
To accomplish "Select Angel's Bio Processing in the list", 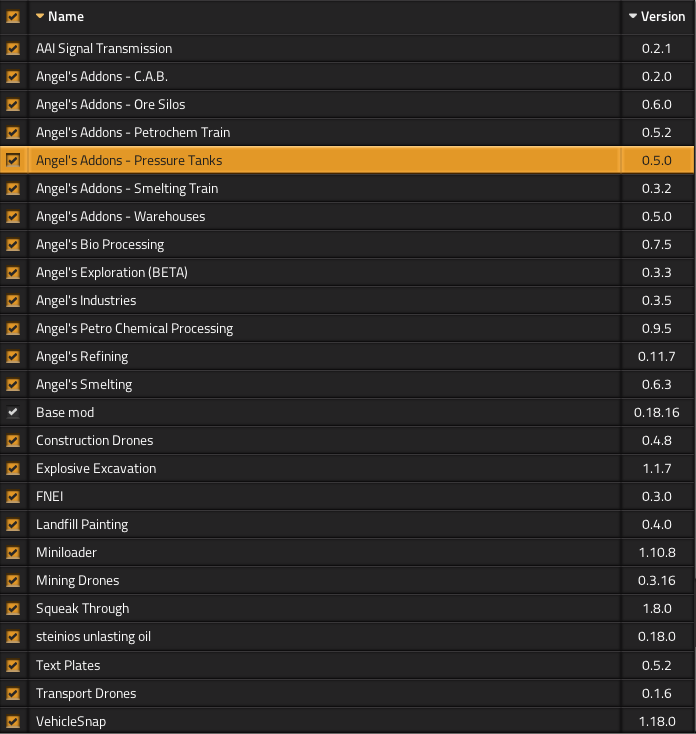I will click(100, 244).
